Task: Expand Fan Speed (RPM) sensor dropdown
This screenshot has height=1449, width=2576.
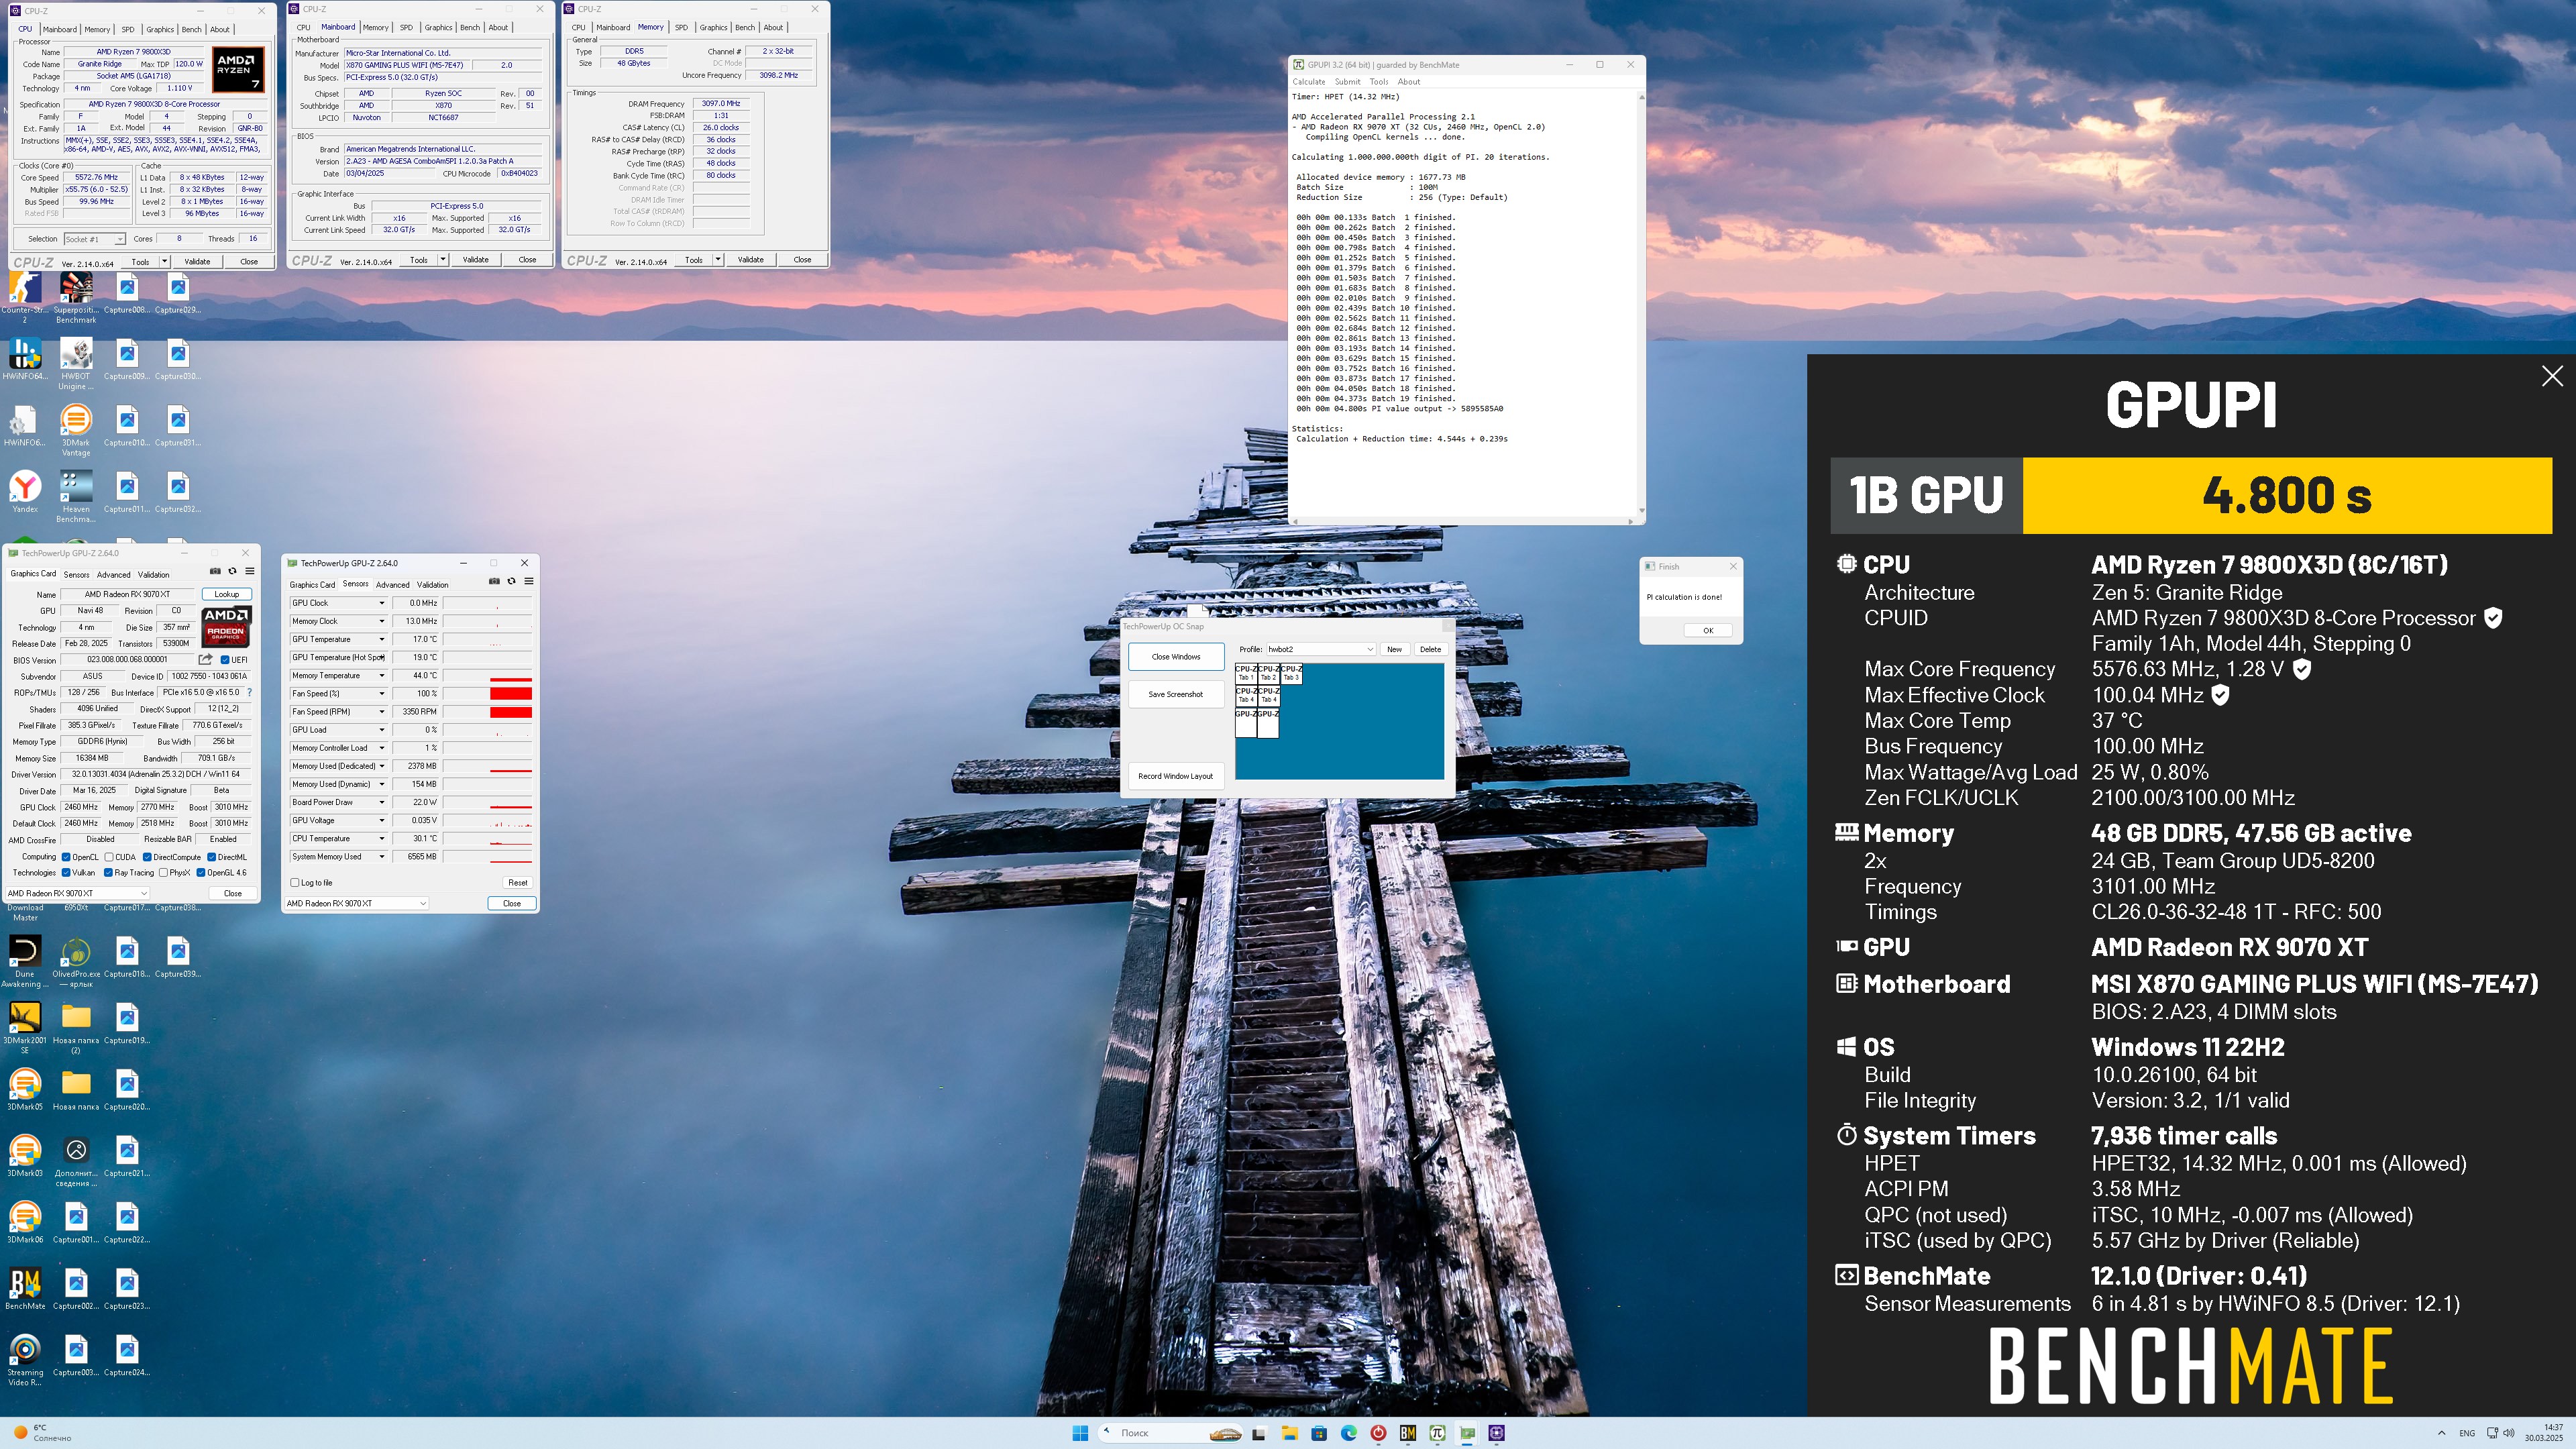Action: tap(381, 712)
